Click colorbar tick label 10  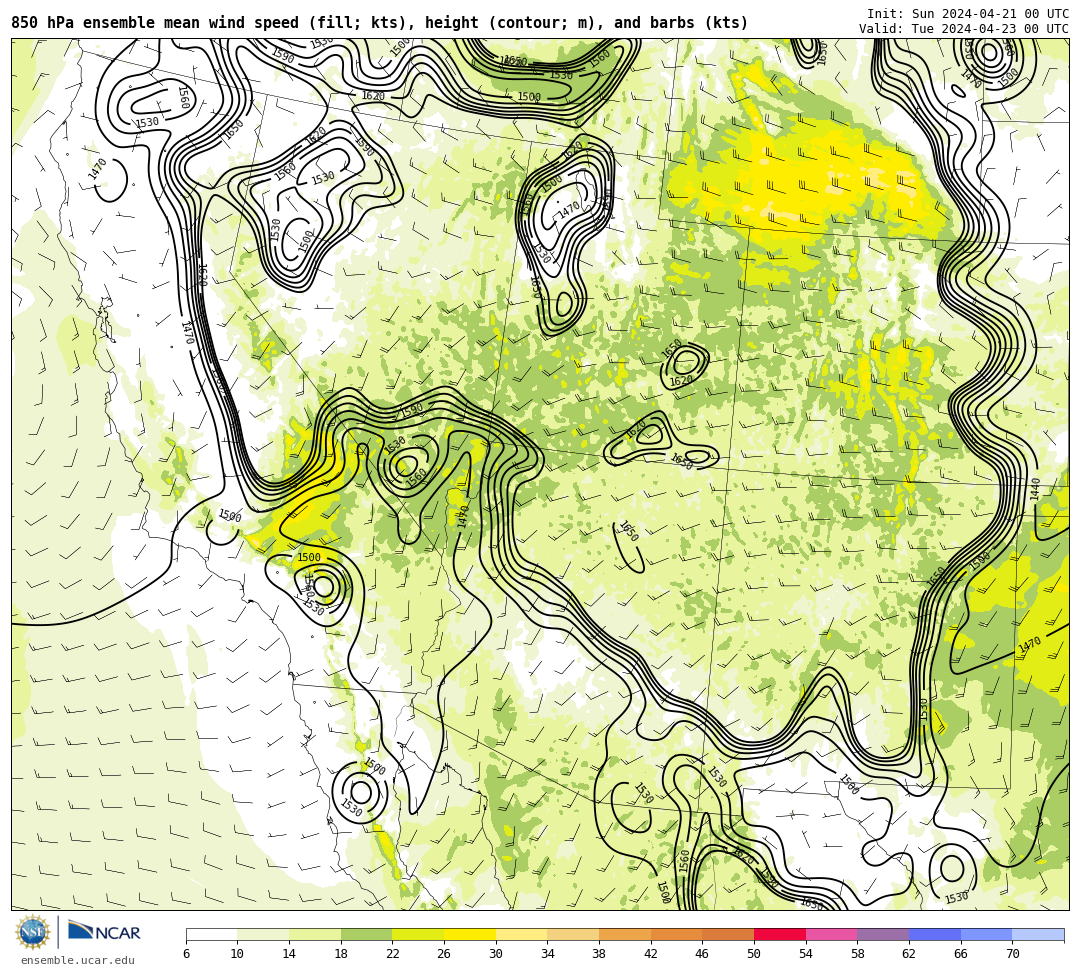(x=238, y=954)
